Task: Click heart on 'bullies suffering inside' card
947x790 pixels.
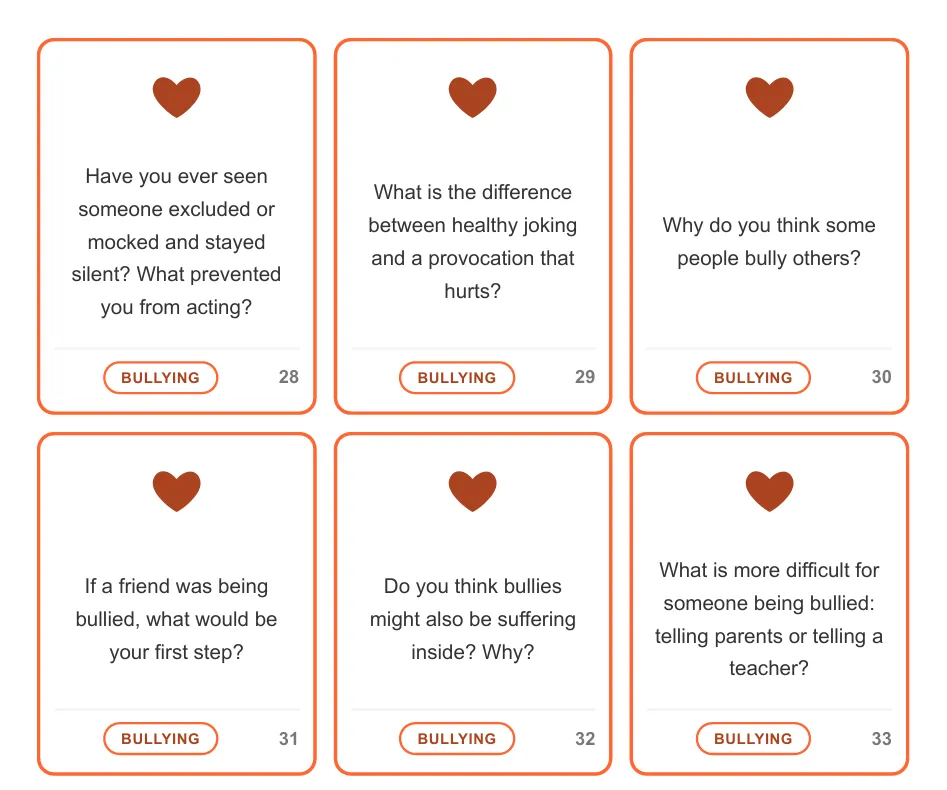Action: (x=472, y=491)
